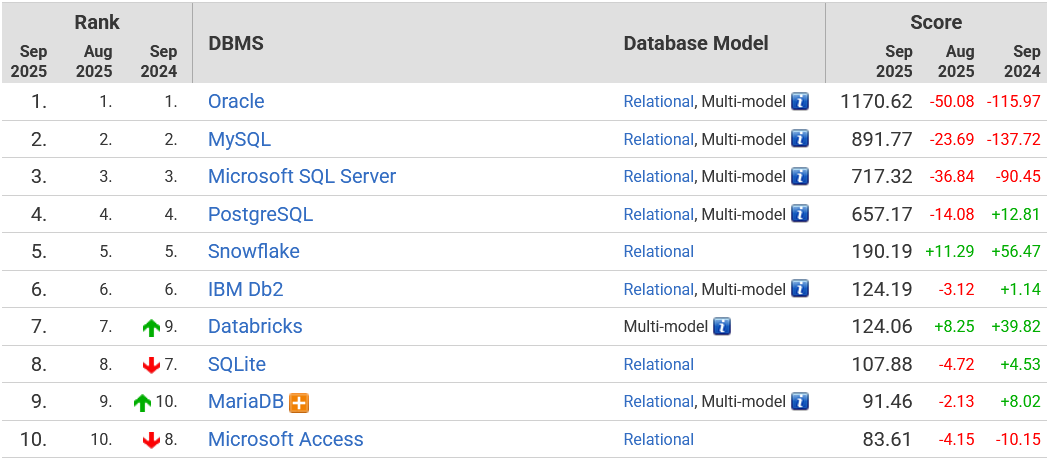Viewport: 1050px width, 461px height.
Task: Open the Databricks DBMS link
Action: tap(255, 326)
